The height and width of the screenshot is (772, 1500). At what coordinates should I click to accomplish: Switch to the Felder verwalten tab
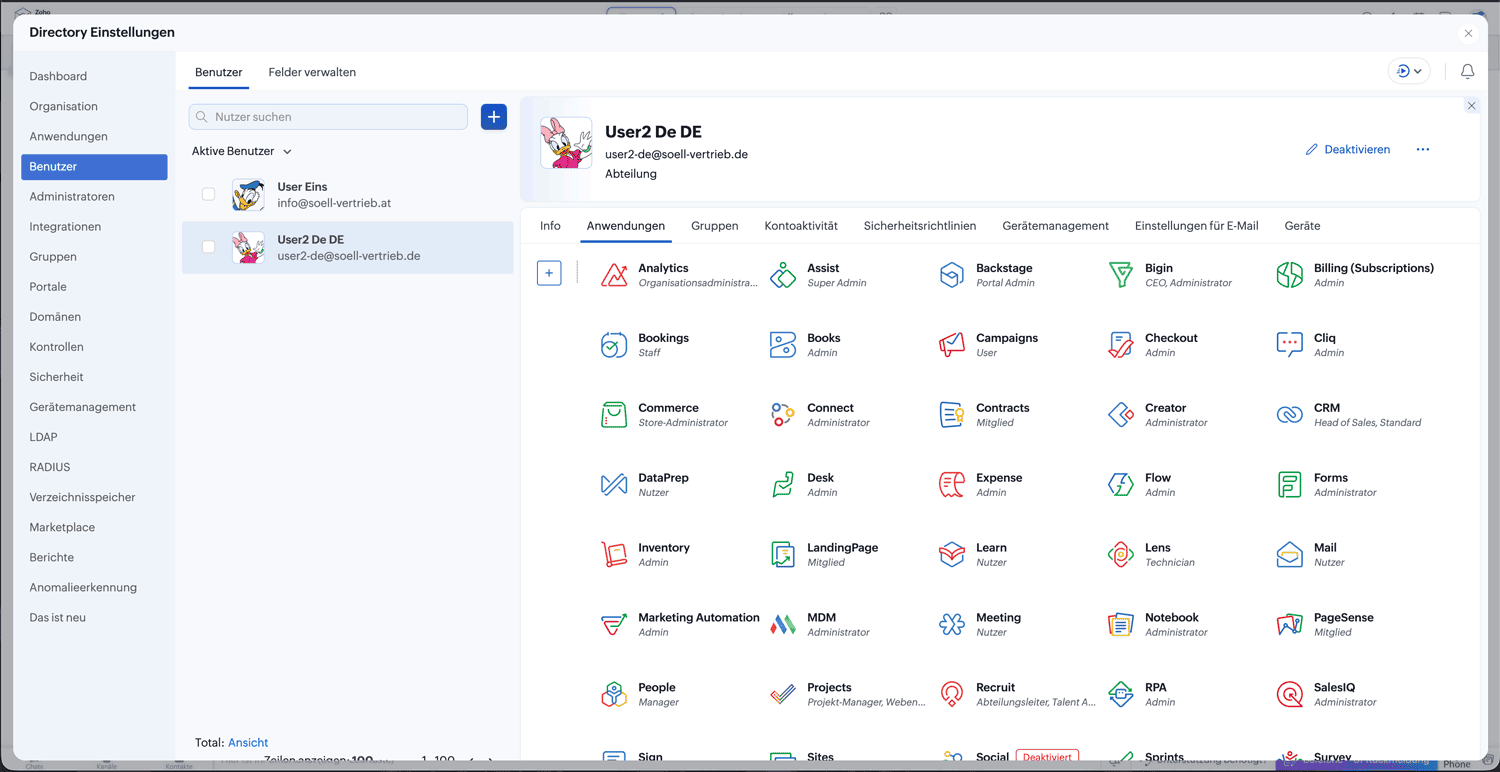click(312, 72)
